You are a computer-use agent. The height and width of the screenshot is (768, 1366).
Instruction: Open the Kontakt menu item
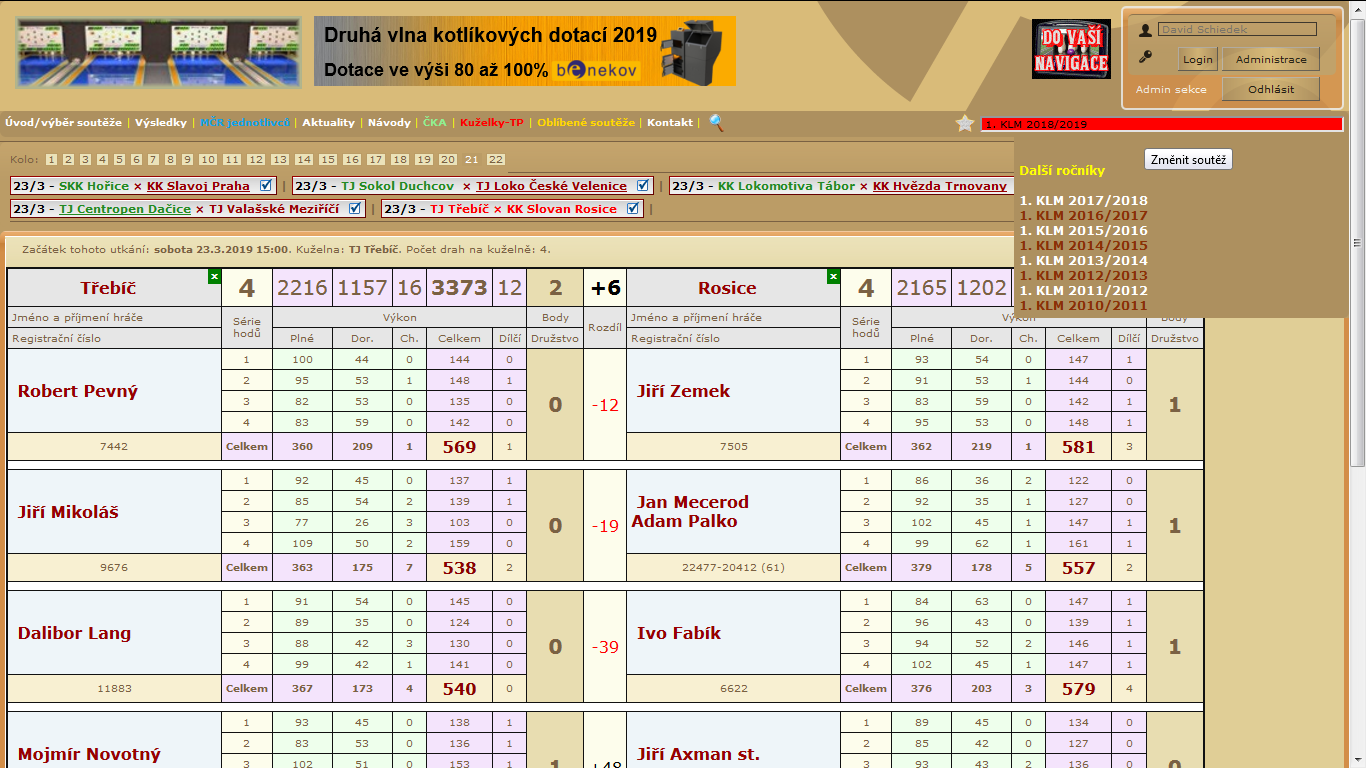(x=670, y=122)
